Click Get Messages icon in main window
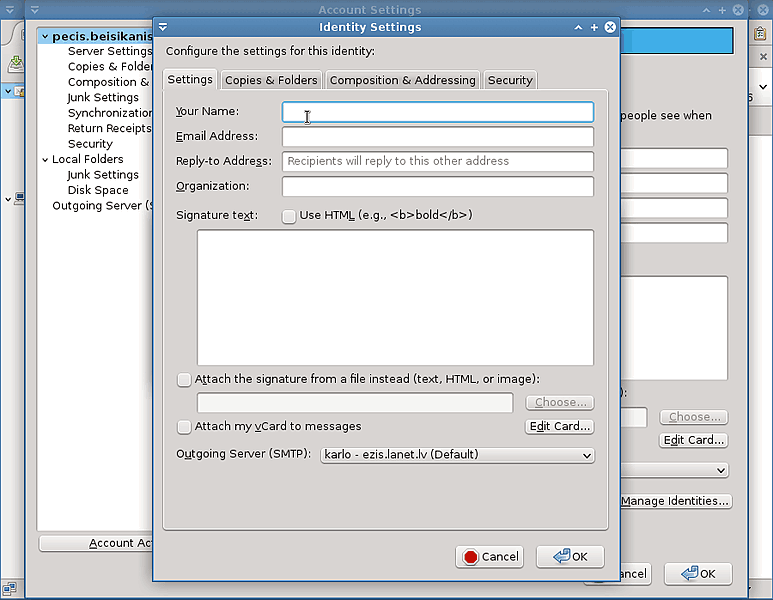Image resolution: width=773 pixels, height=600 pixels. coord(16,63)
